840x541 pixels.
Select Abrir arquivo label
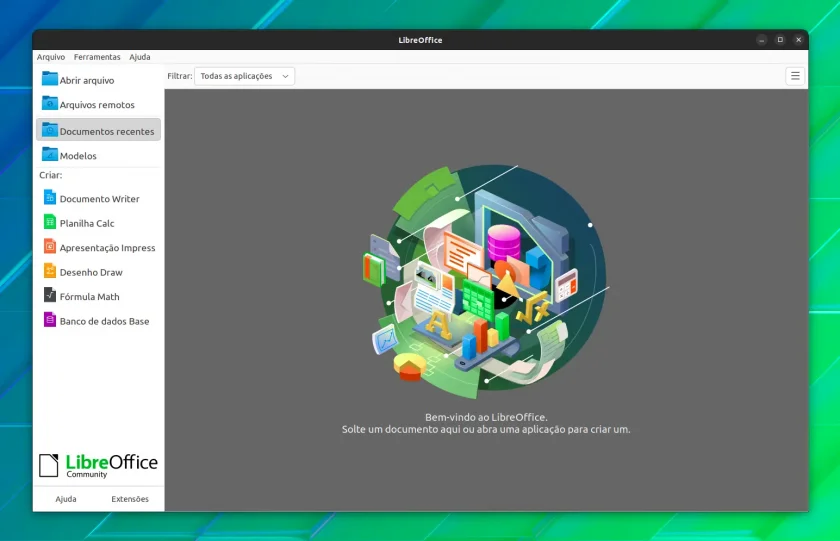pos(87,80)
